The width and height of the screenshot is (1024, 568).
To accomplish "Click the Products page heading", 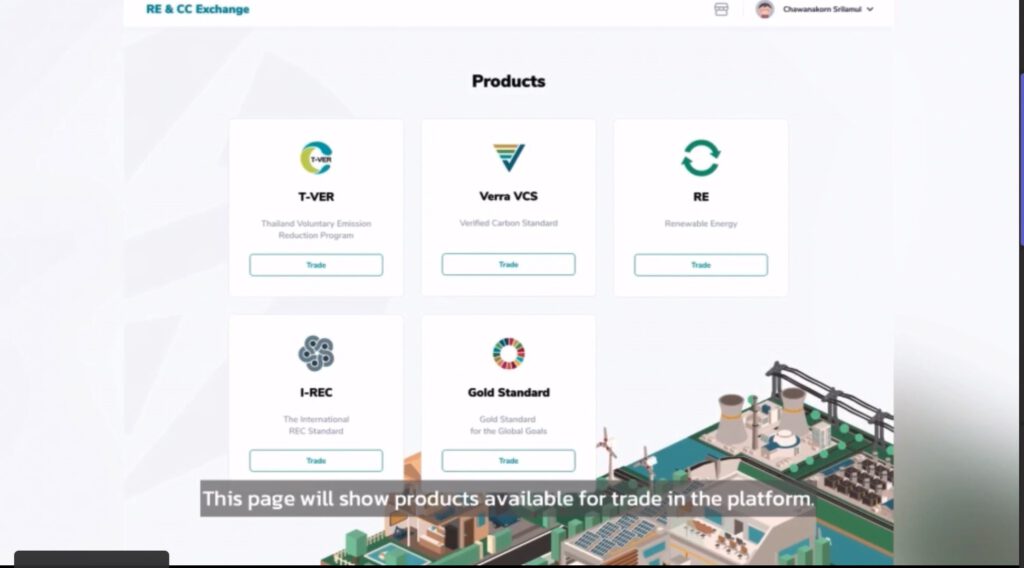I will 508,81.
